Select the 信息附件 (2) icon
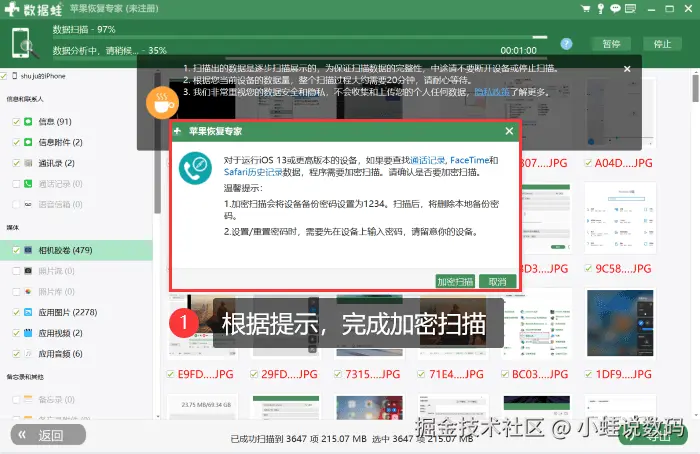 (x=28, y=142)
